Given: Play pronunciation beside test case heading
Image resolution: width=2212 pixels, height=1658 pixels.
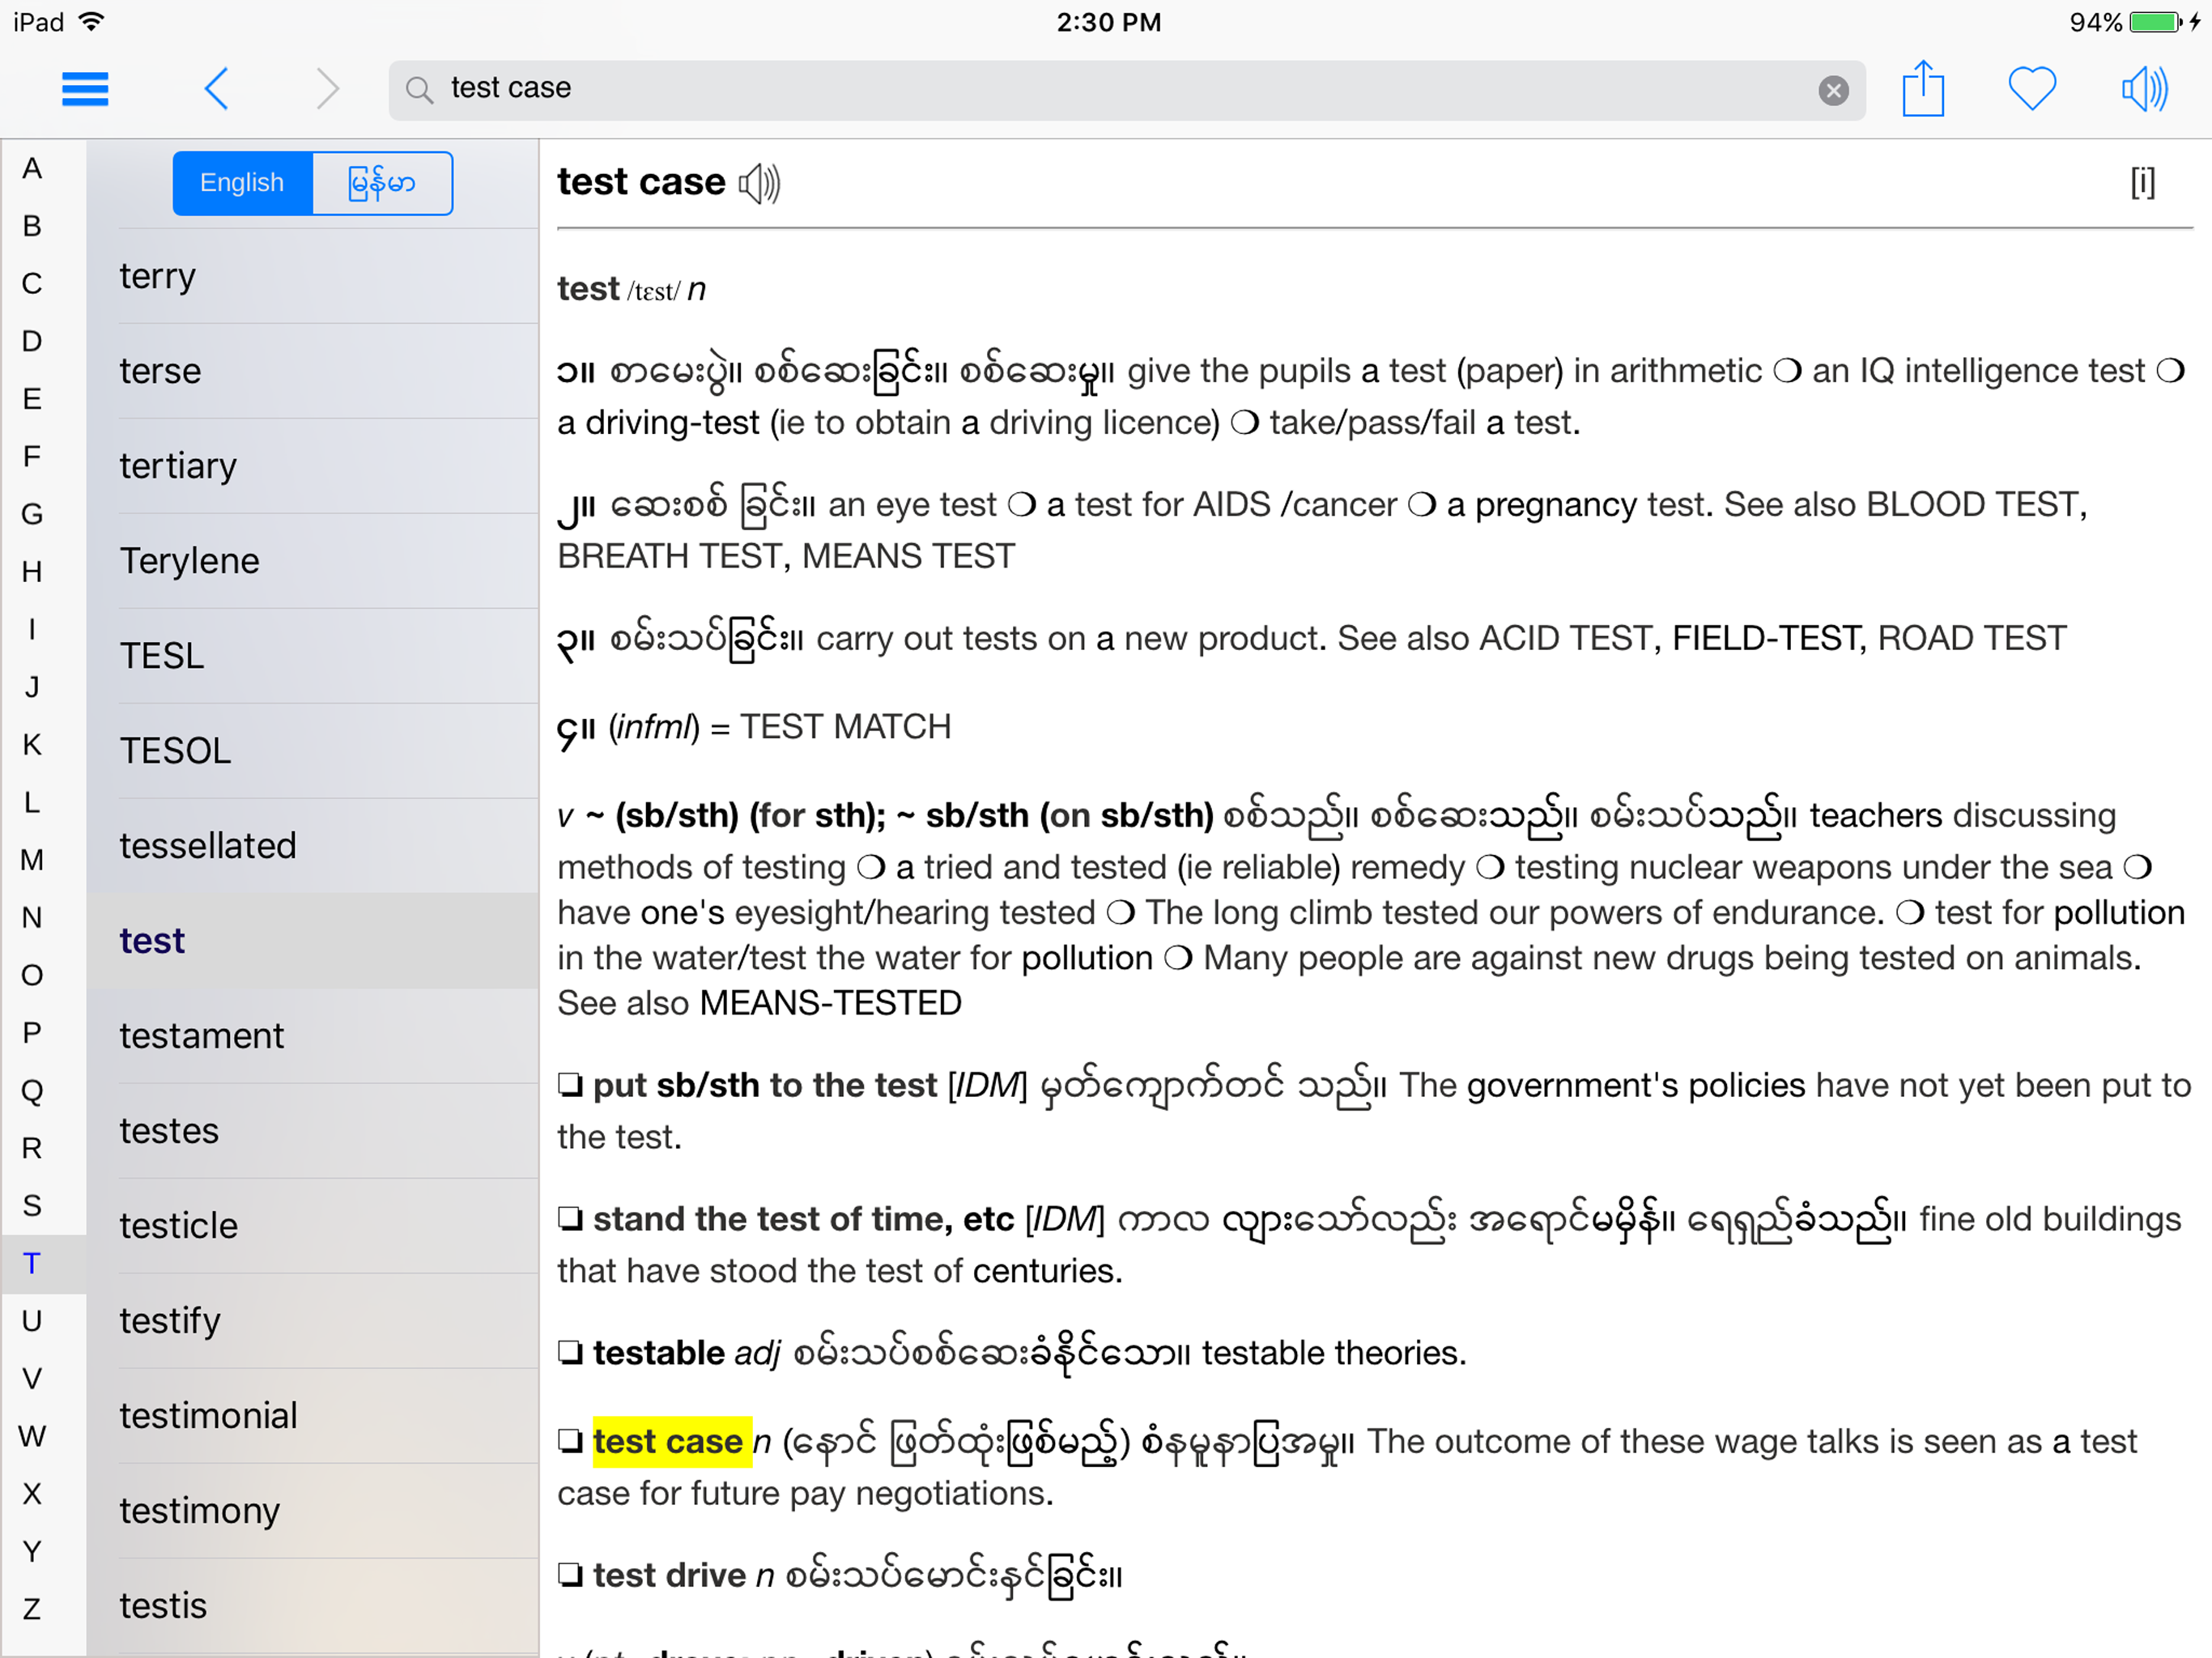Looking at the screenshot, I should point(759,184).
